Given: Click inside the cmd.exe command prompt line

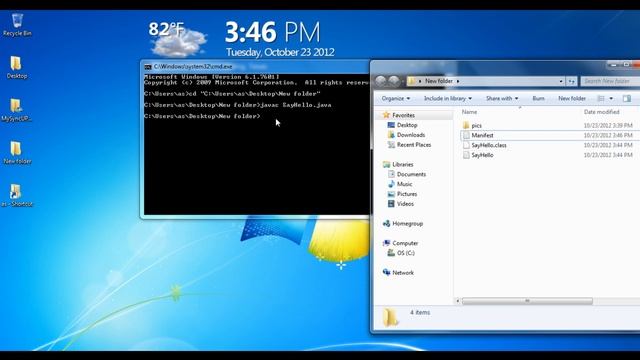Looking at the screenshot, I should 202,116.
